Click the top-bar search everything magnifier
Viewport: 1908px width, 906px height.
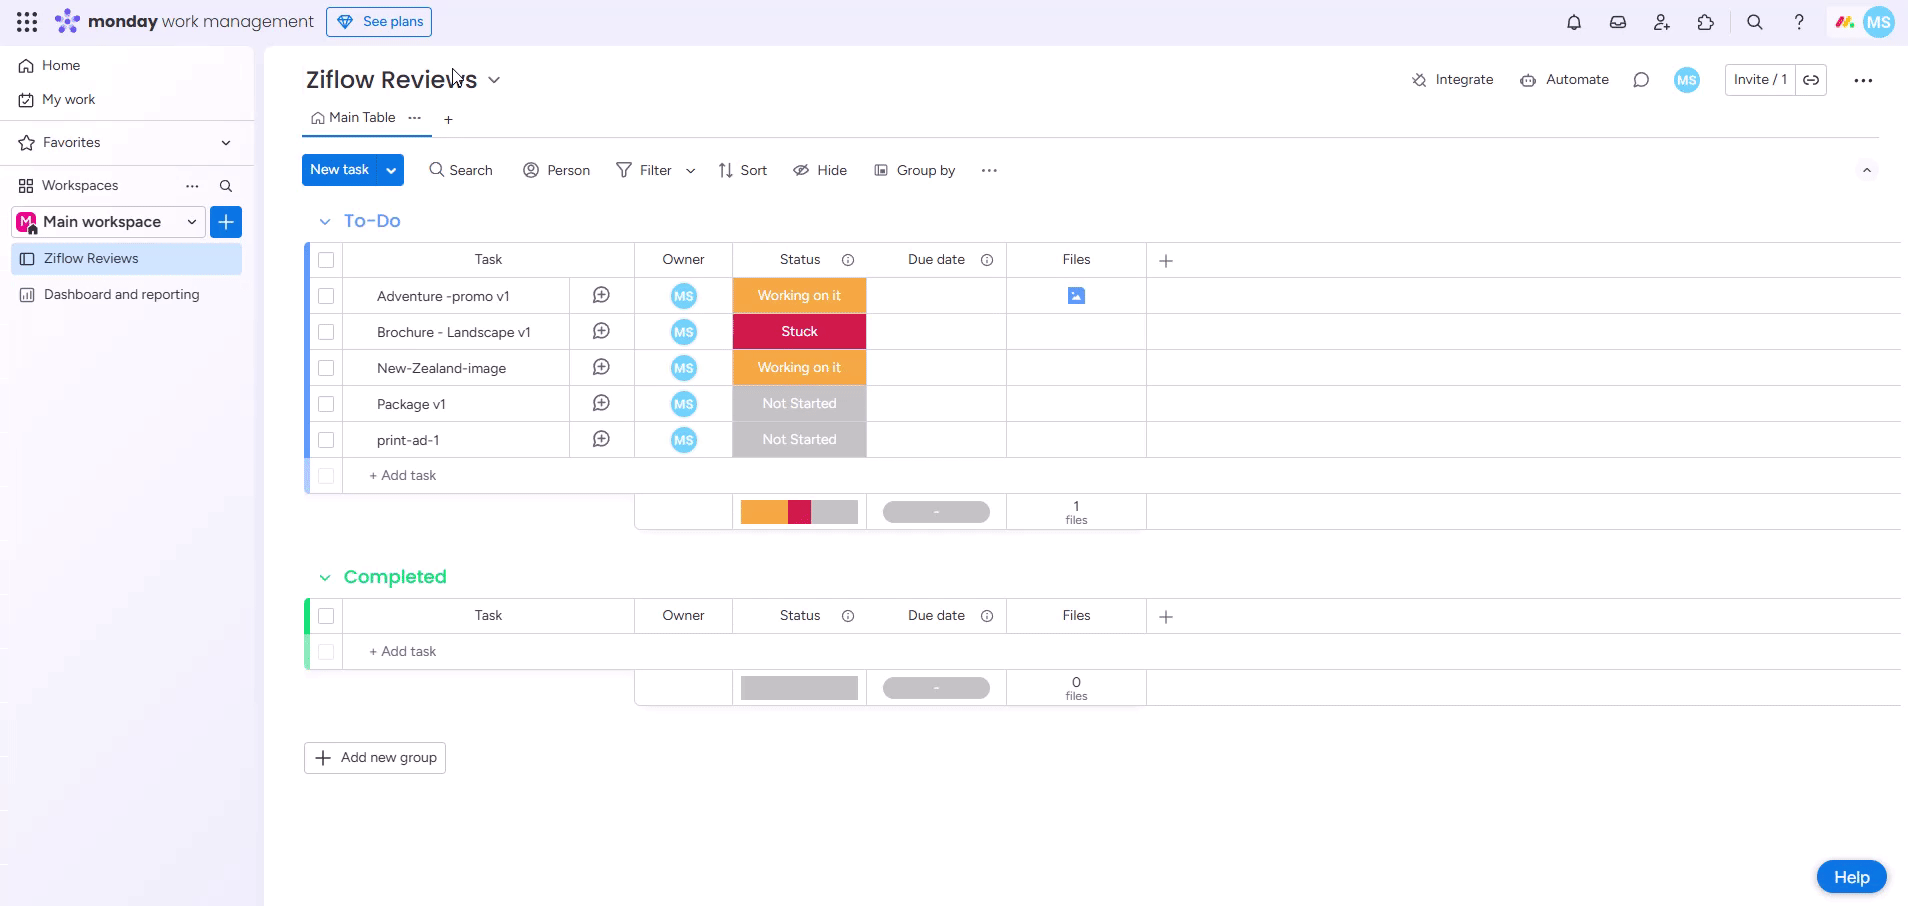tap(1755, 22)
